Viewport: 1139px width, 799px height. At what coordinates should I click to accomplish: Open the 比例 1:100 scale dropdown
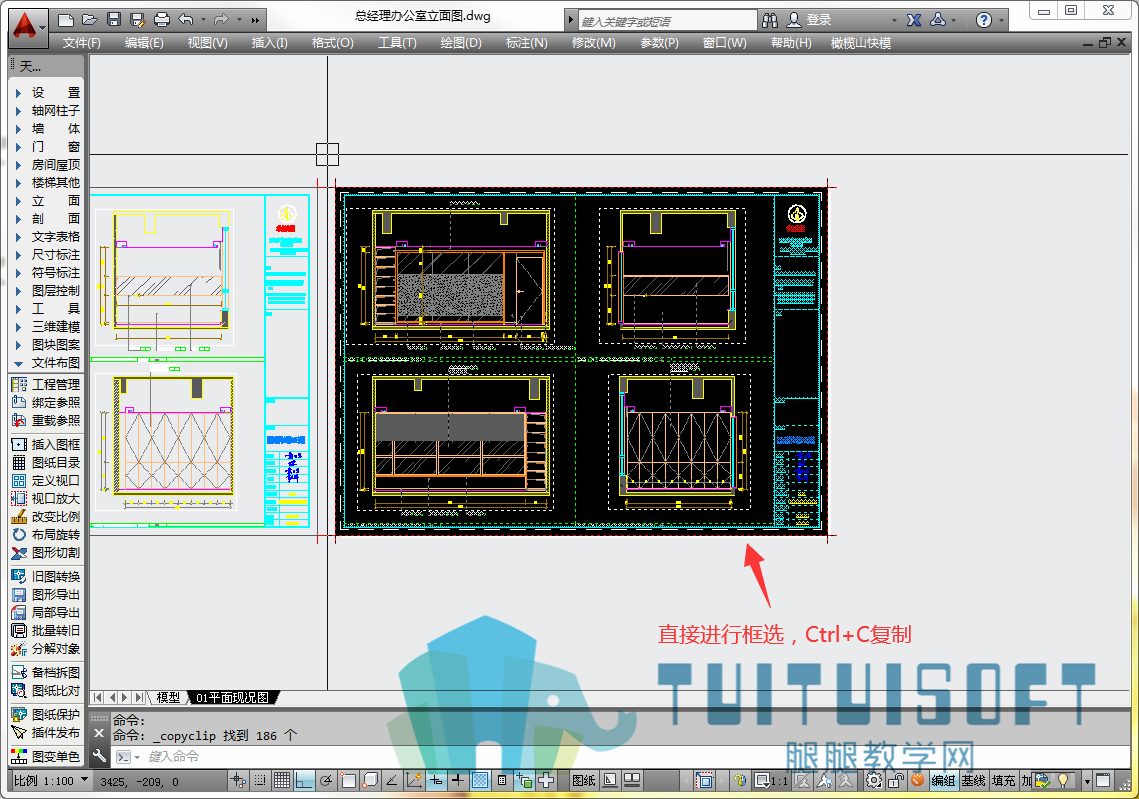(x=51, y=781)
